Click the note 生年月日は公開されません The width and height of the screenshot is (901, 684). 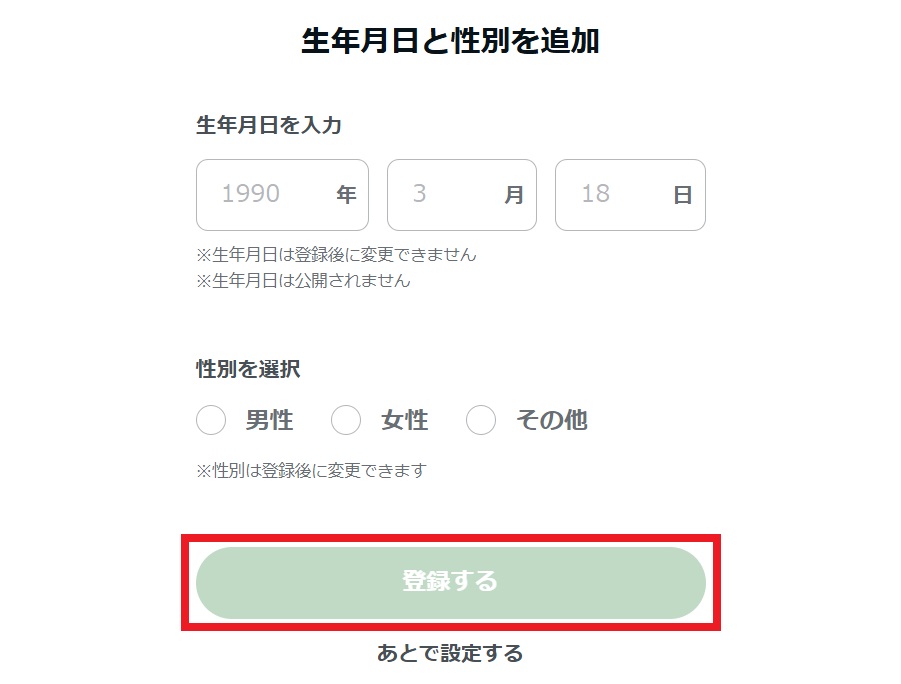303,280
